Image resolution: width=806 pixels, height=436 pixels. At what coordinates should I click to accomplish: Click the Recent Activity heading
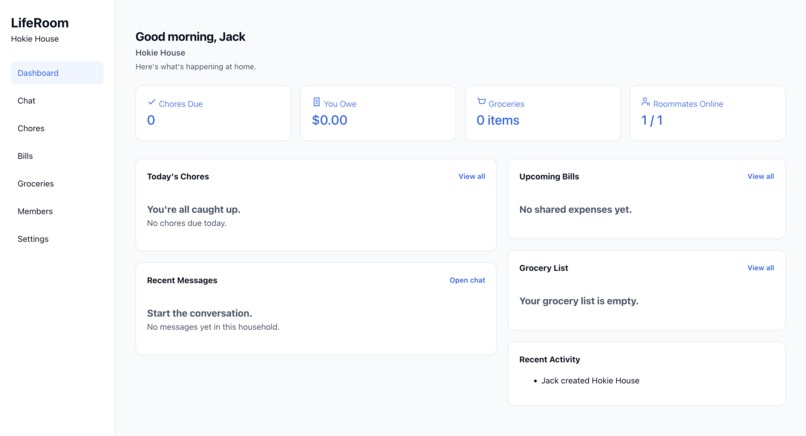549,360
